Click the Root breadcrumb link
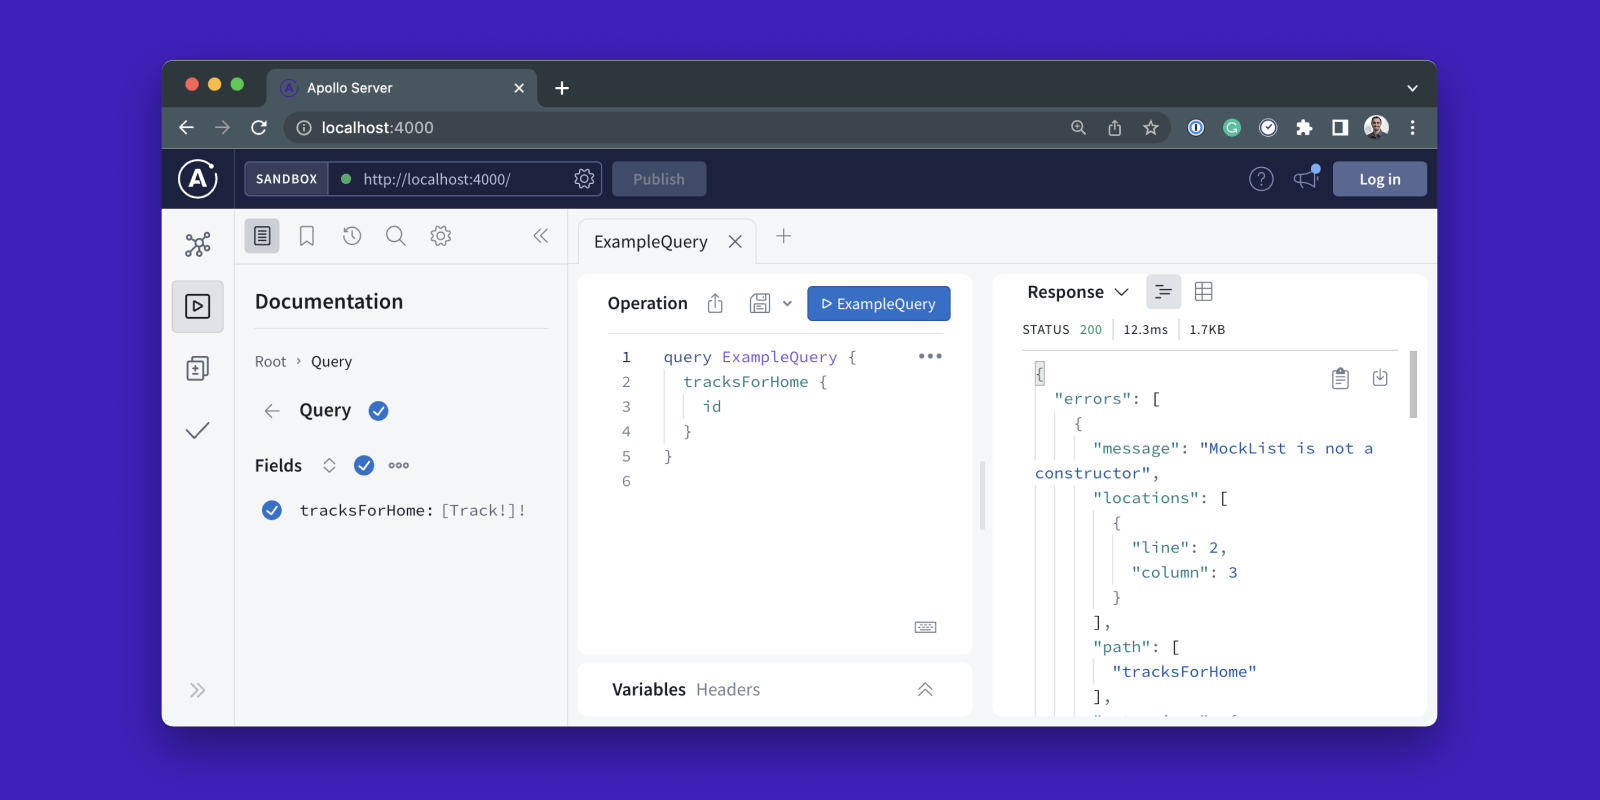 coord(270,362)
